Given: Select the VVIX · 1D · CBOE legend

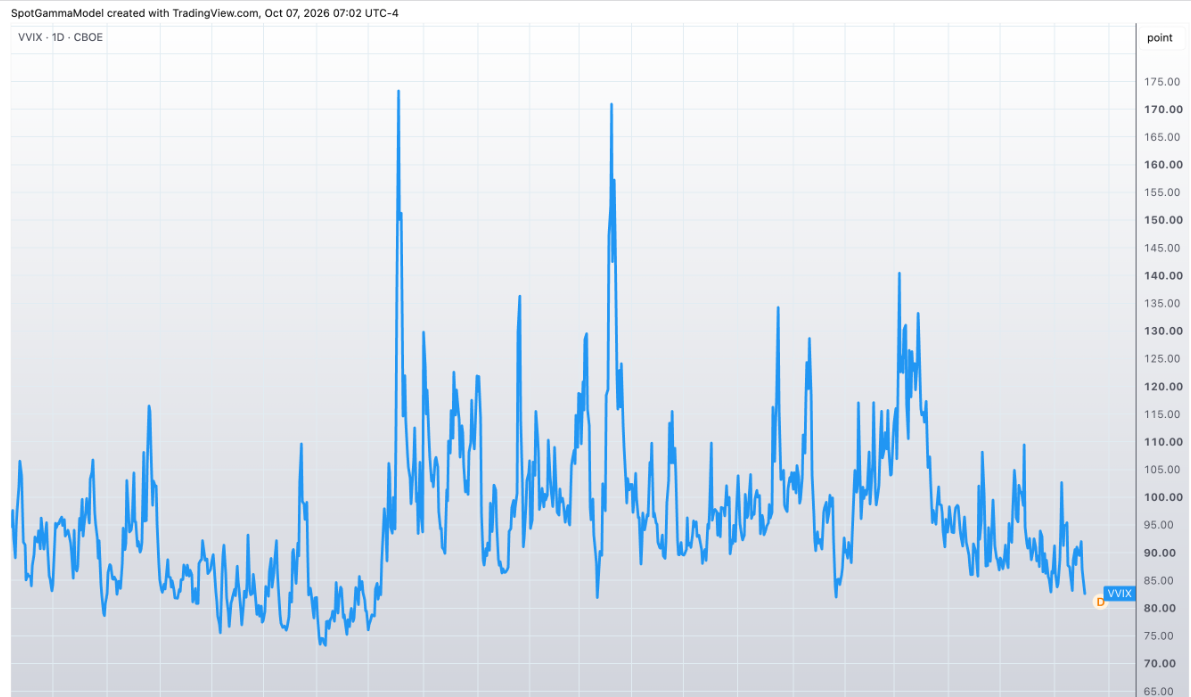Looking at the screenshot, I should pos(61,37).
